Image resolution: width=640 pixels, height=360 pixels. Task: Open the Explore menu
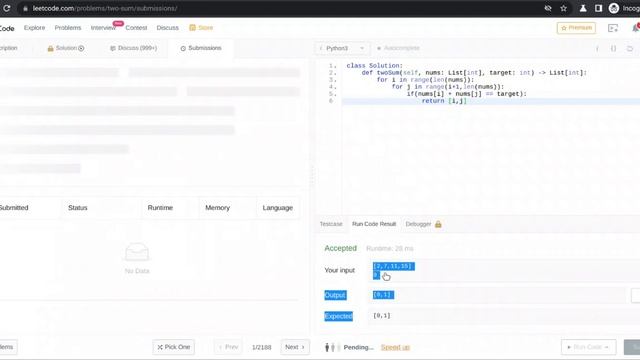click(x=34, y=28)
